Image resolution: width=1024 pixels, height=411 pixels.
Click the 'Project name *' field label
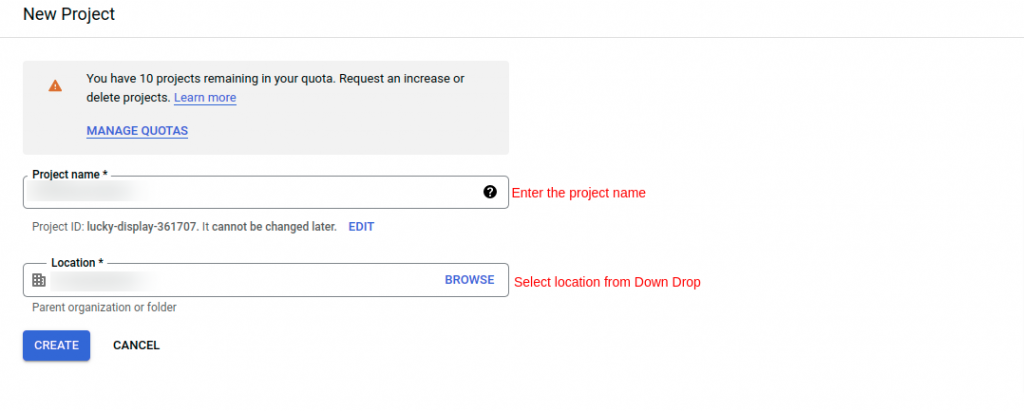pyautogui.click(x=70, y=174)
